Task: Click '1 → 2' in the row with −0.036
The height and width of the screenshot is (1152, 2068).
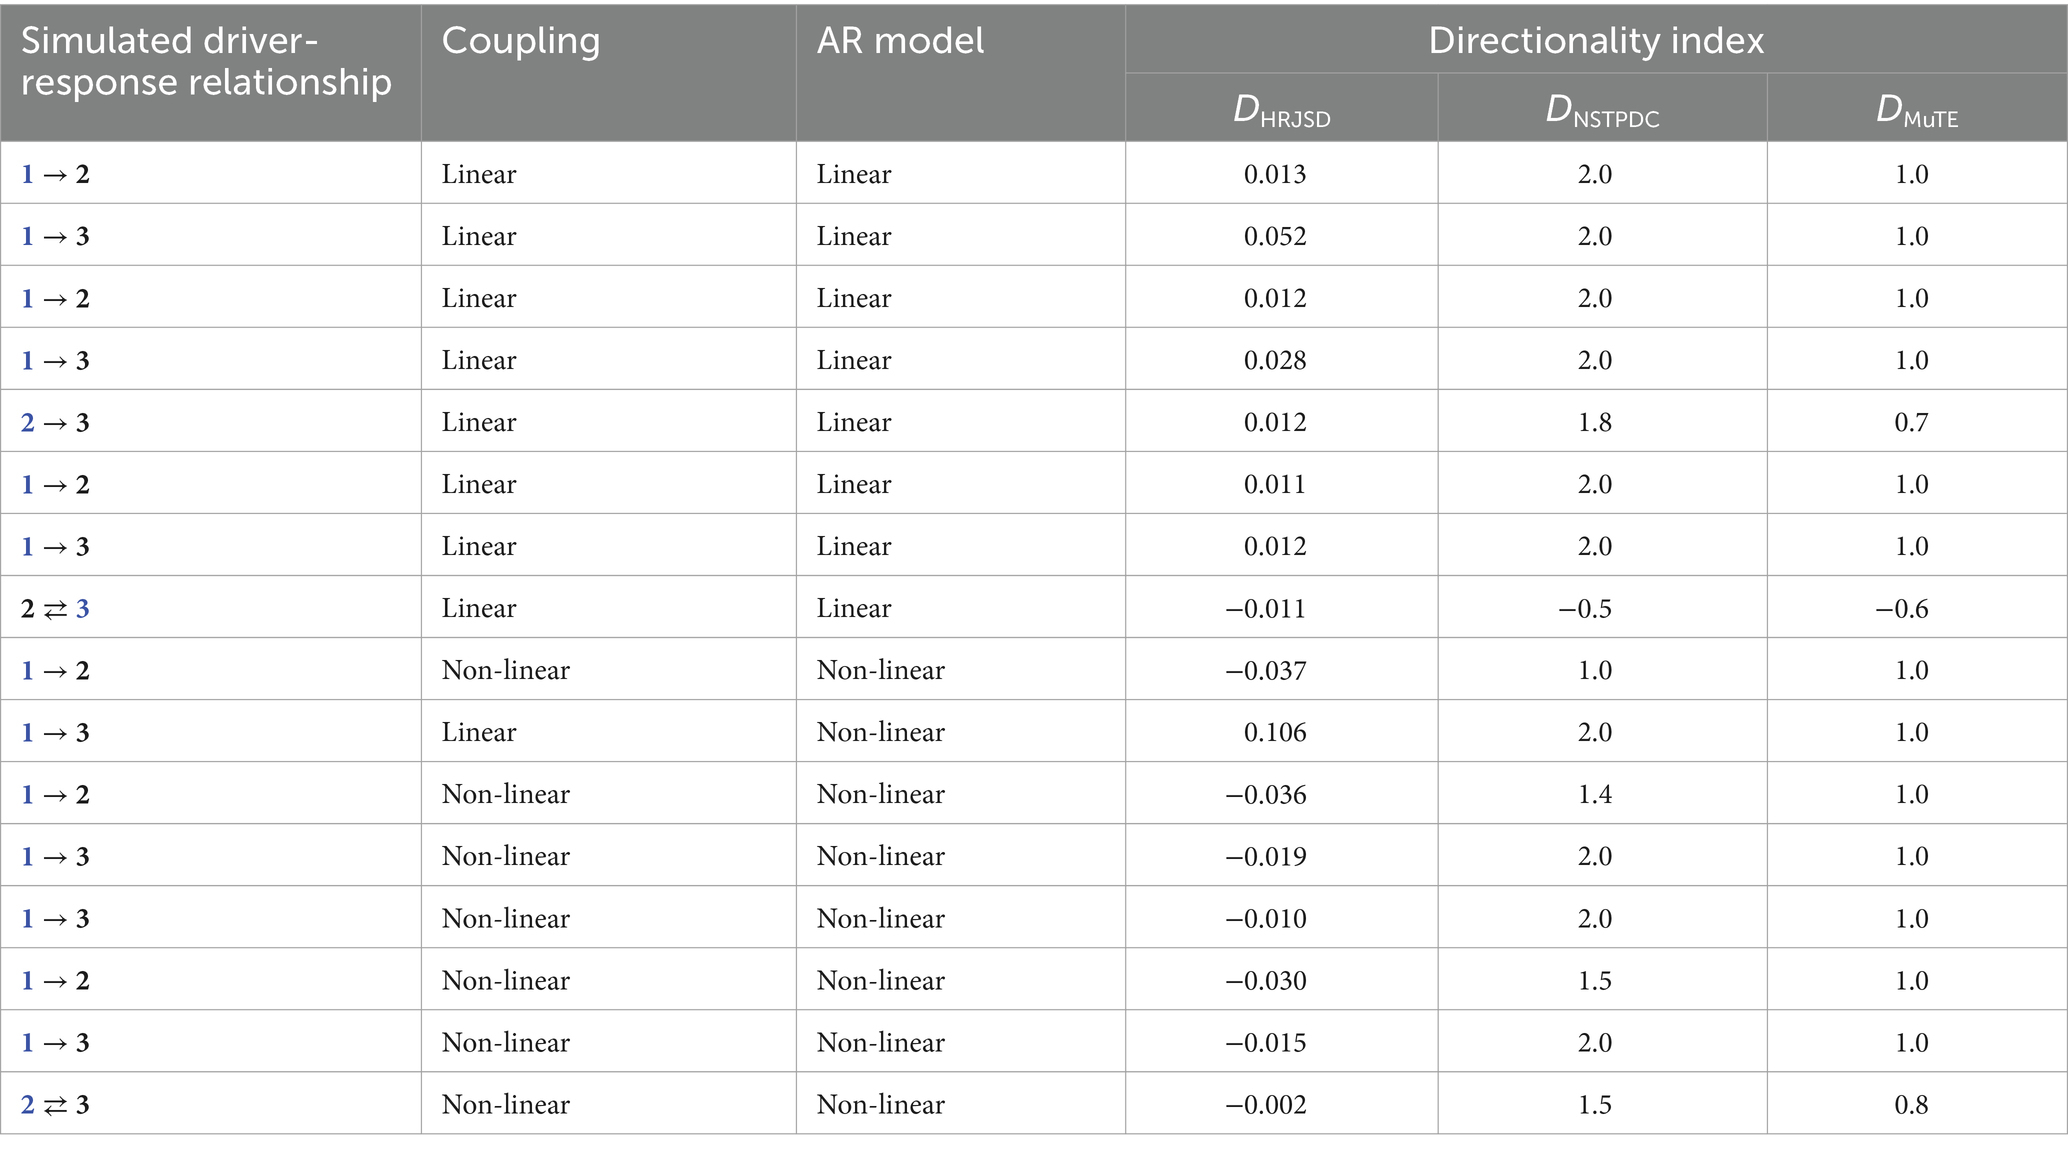Action: tap(55, 794)
